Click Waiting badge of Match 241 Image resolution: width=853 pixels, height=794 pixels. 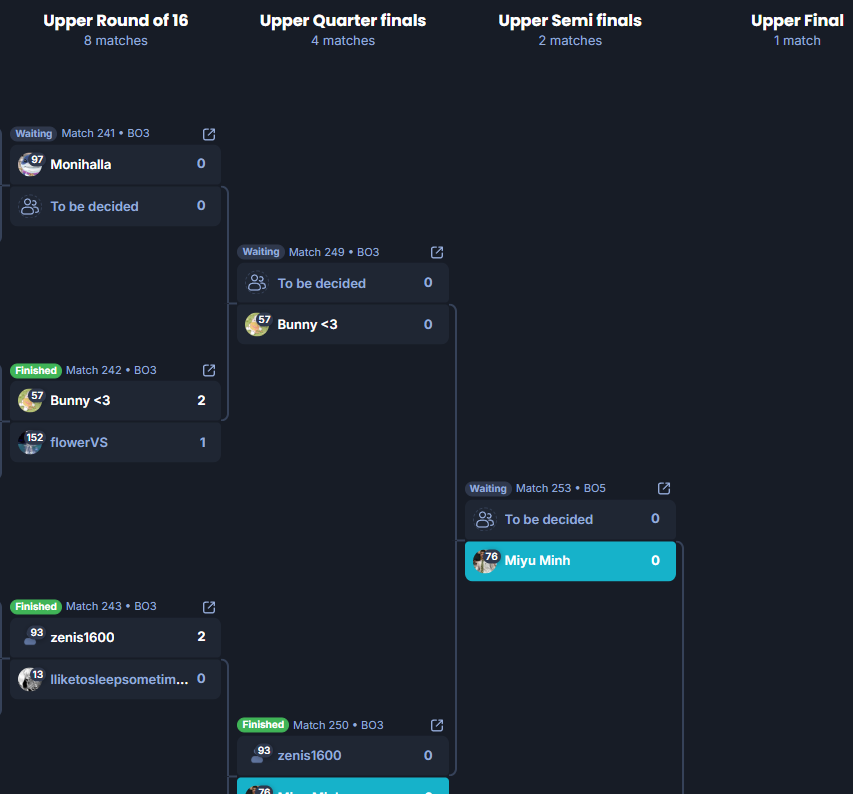[34, 134]
